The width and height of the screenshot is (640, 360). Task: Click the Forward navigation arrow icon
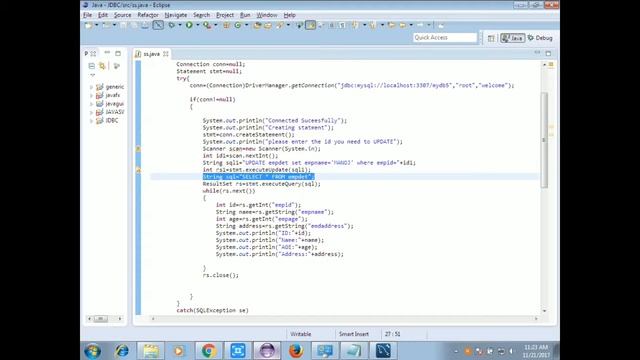[420, 25]
